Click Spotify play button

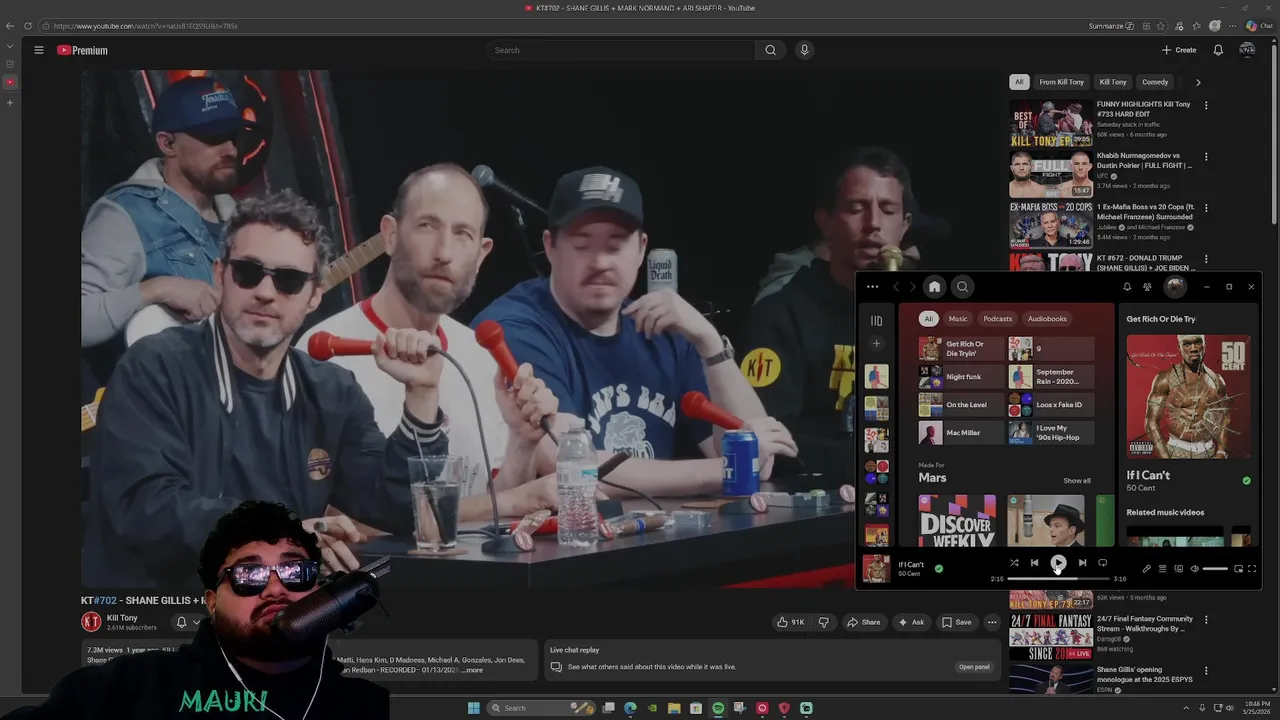[1058, 563]
